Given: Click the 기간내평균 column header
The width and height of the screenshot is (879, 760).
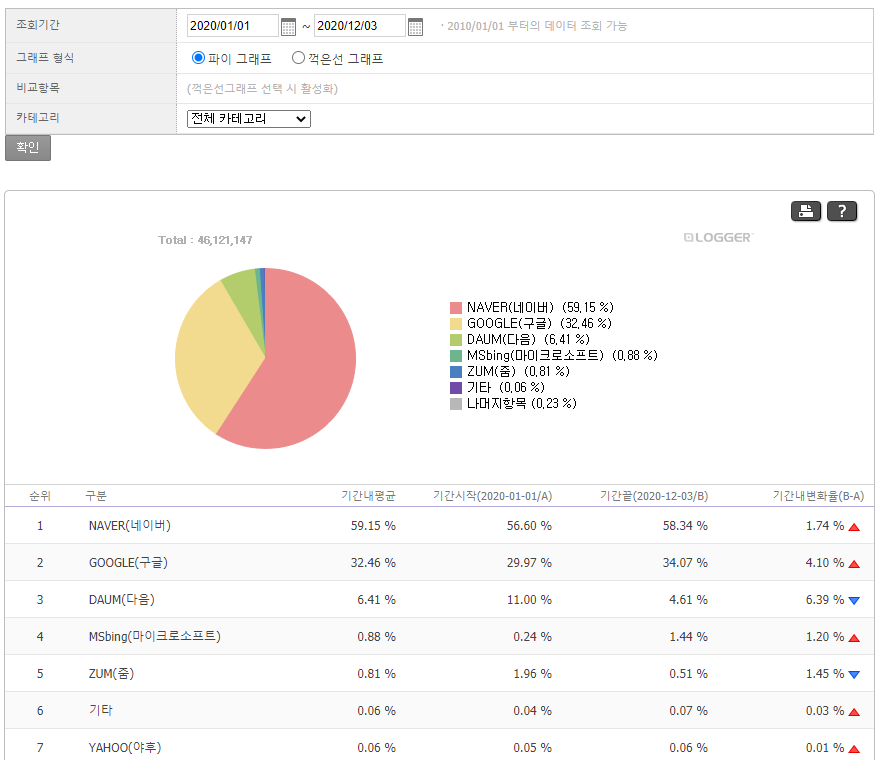Looking at the screenshot, I should click(x=368, y=496).
